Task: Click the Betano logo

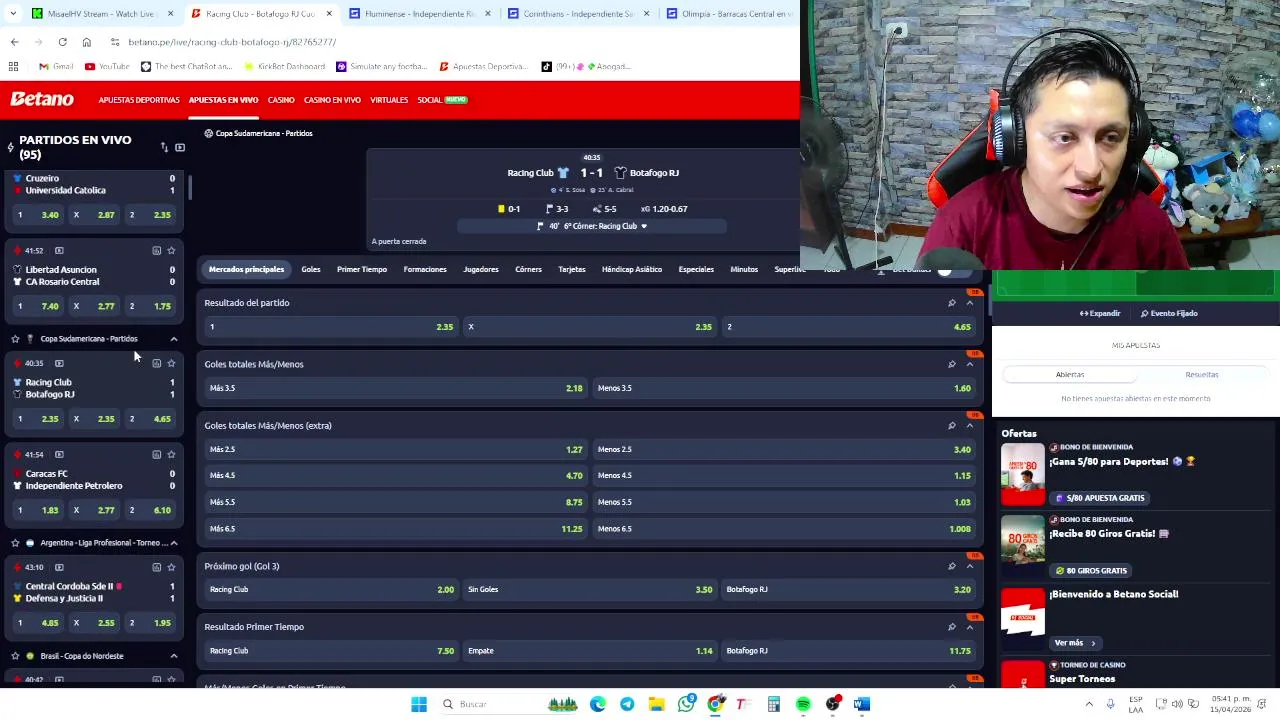Action: coord(42,99)
